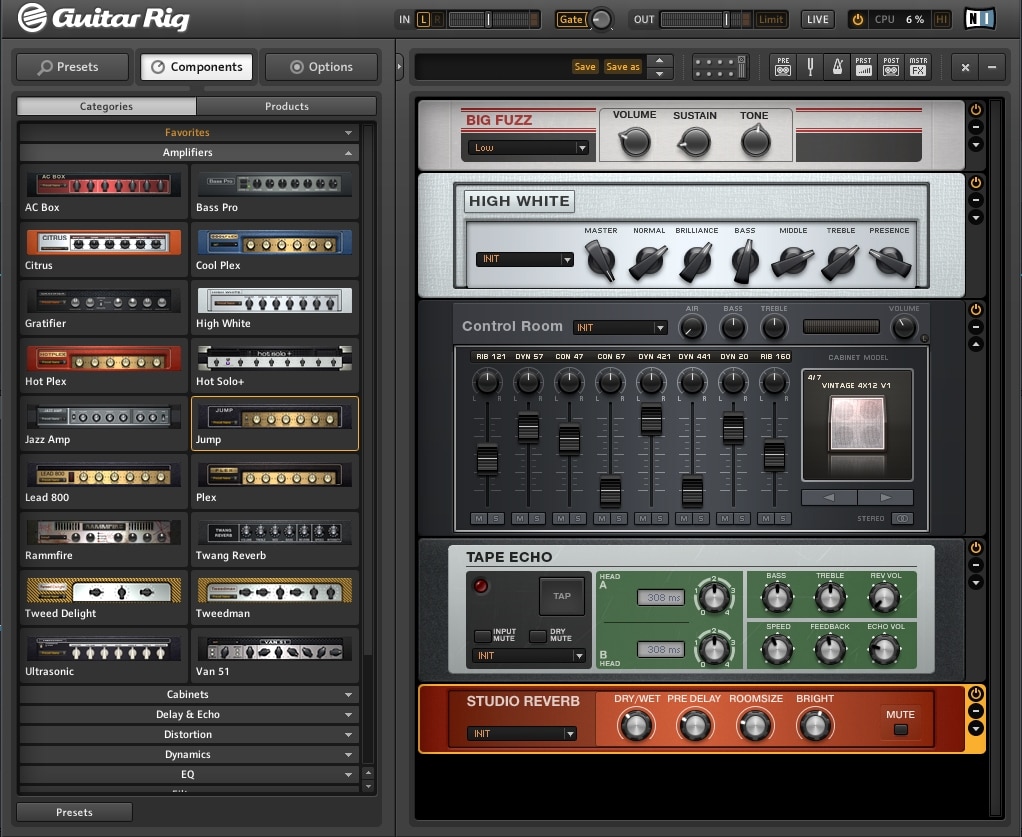1022x837 pixels.
Task: Toggle the High White power button
Action: point(976,183)
